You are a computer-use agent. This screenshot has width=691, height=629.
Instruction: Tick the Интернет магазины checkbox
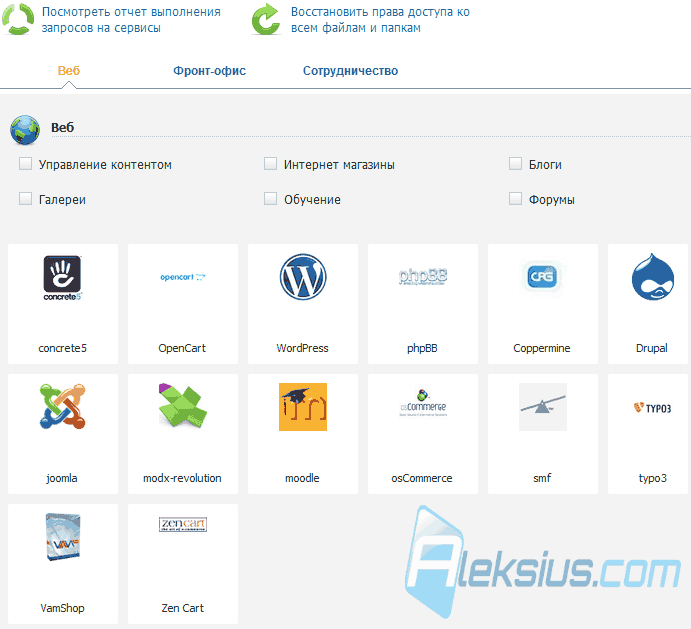tap(270, 164)
